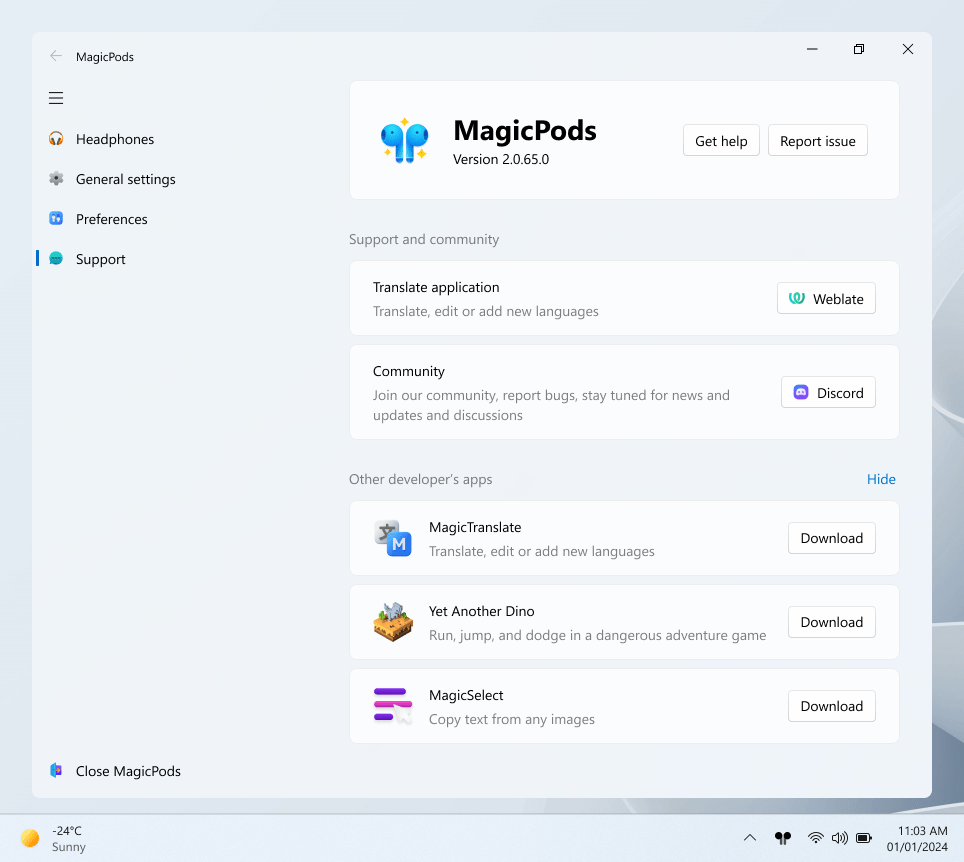Click the back arrow in title bar
This screenshot has width=964, height=862.
[56, 56]
